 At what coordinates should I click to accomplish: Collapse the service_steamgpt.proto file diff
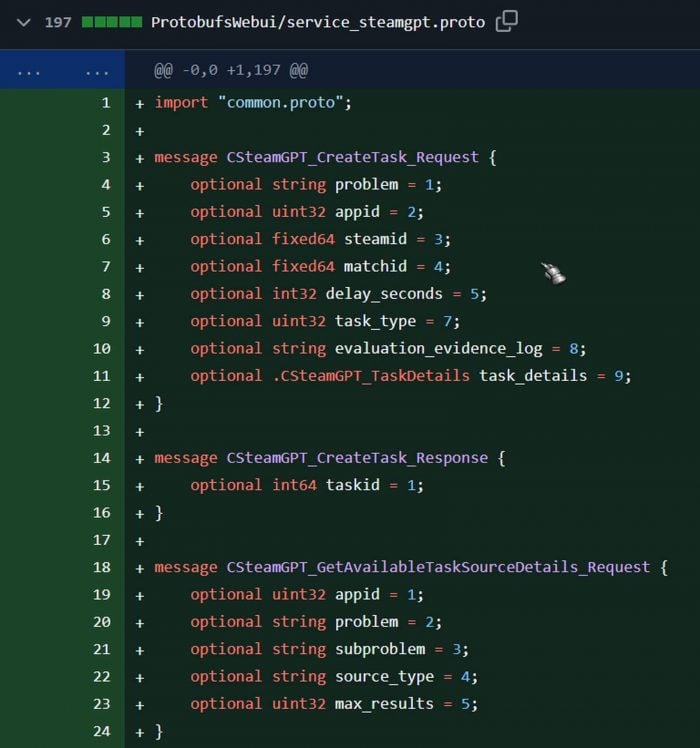(23, 21)
